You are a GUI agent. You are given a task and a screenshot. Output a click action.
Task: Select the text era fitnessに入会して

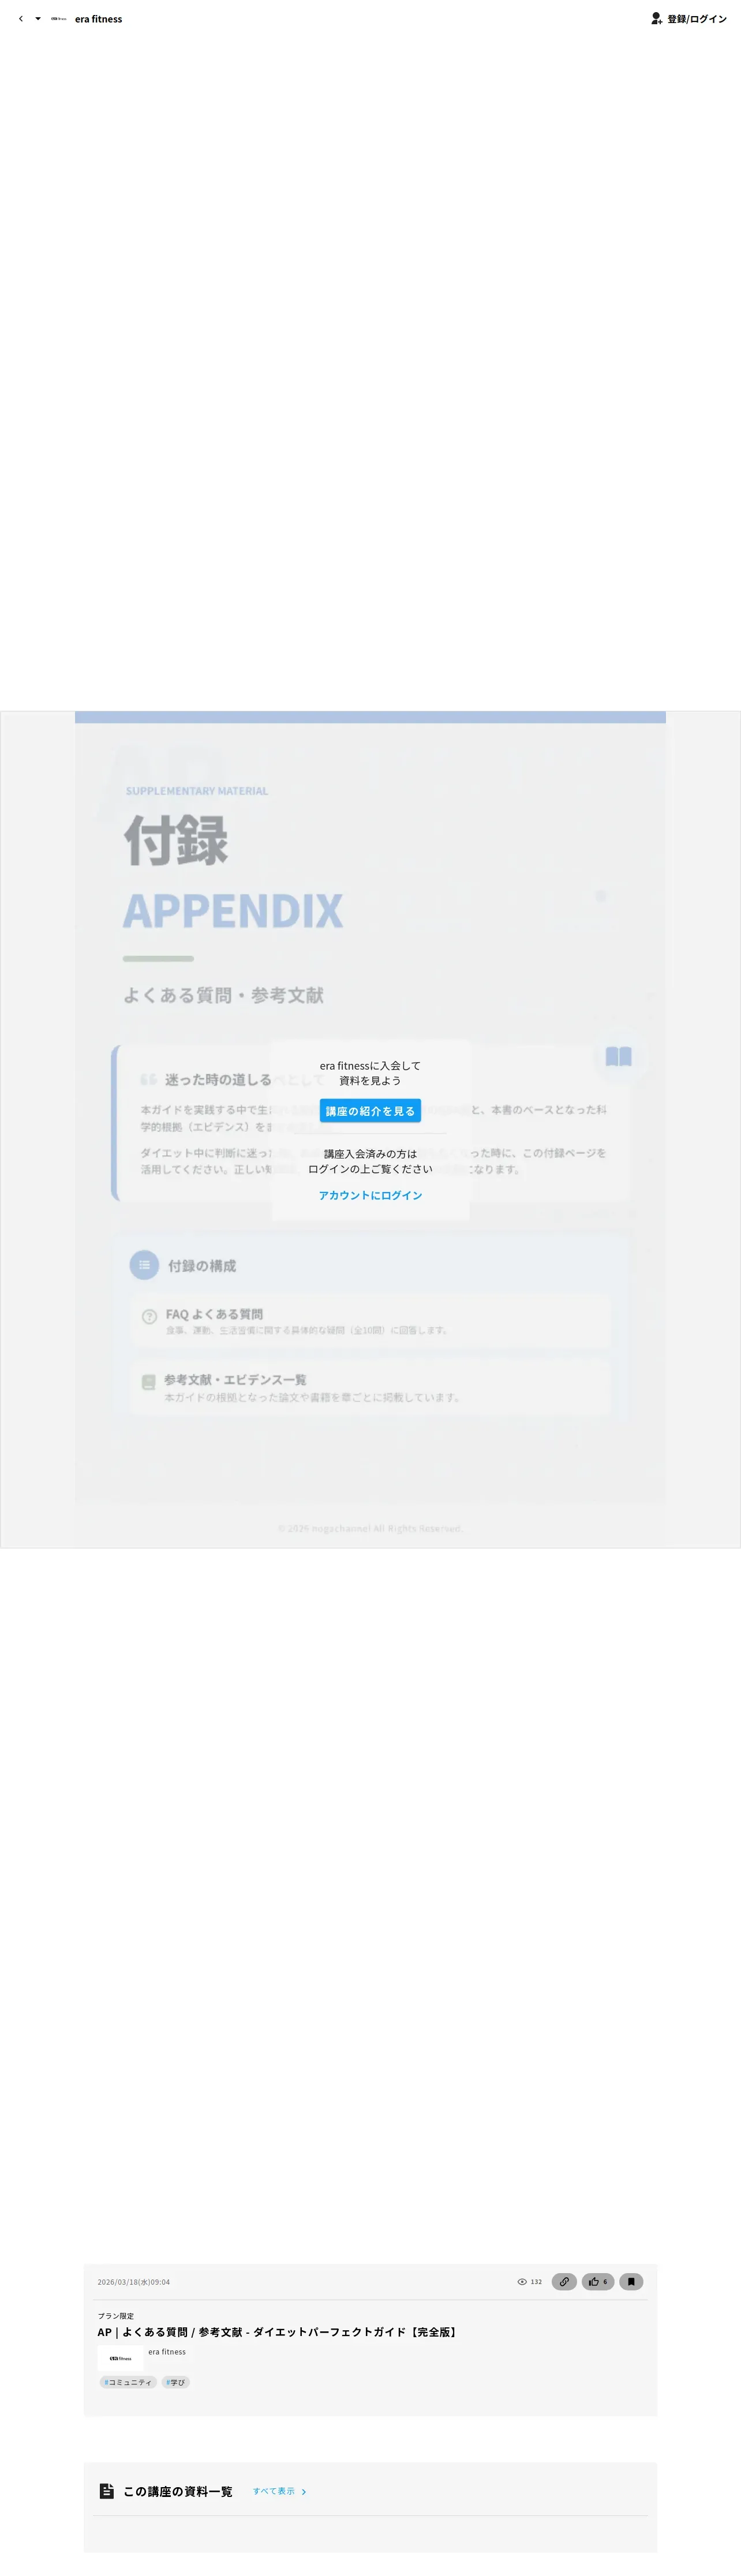pos(370,1066)
